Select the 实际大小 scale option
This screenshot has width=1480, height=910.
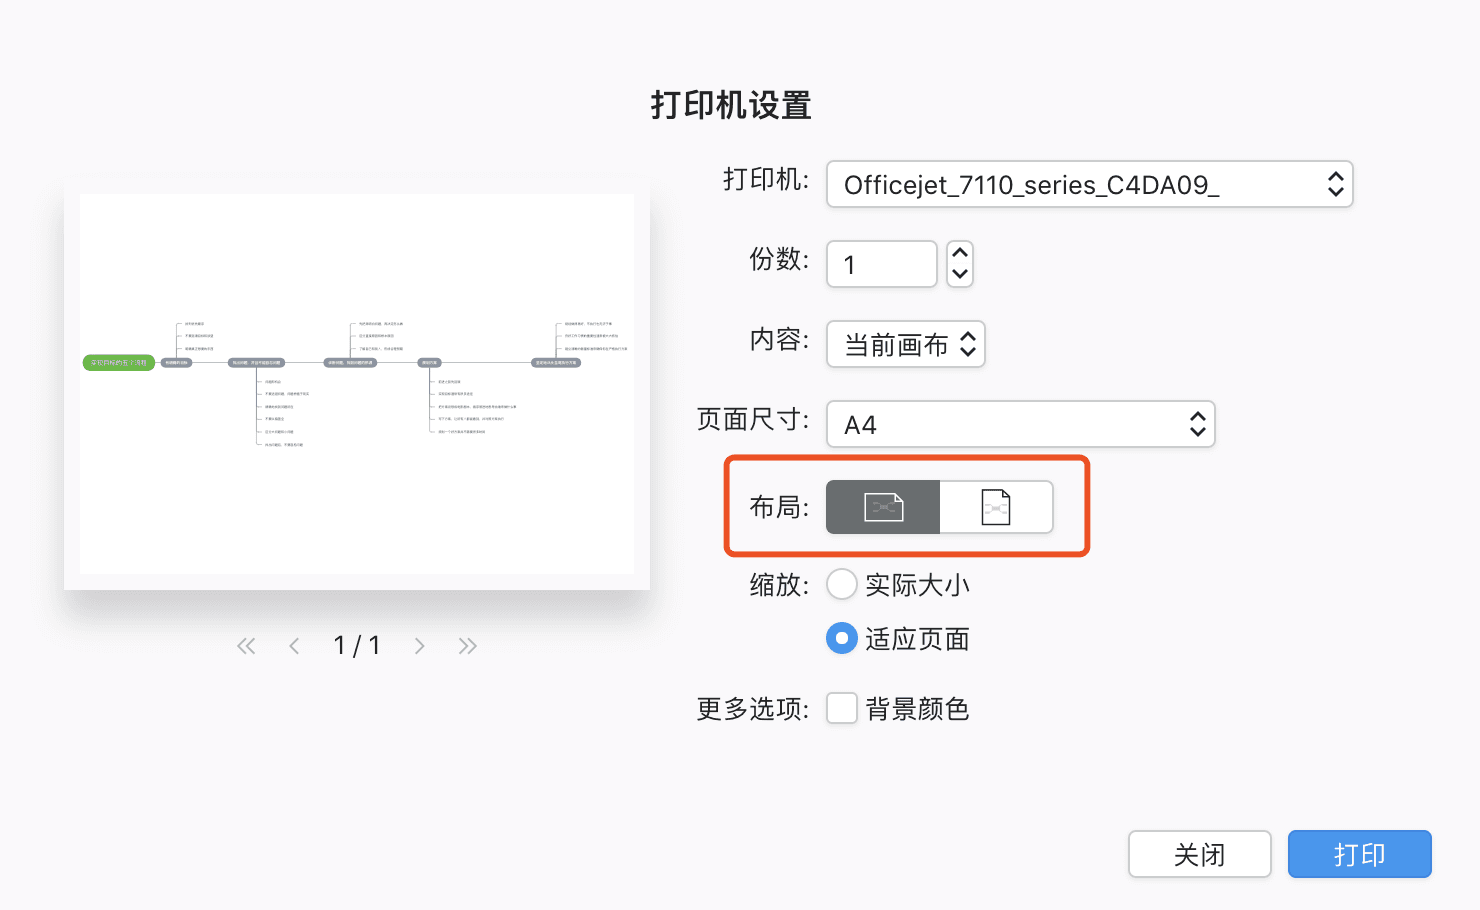(842, 584)
